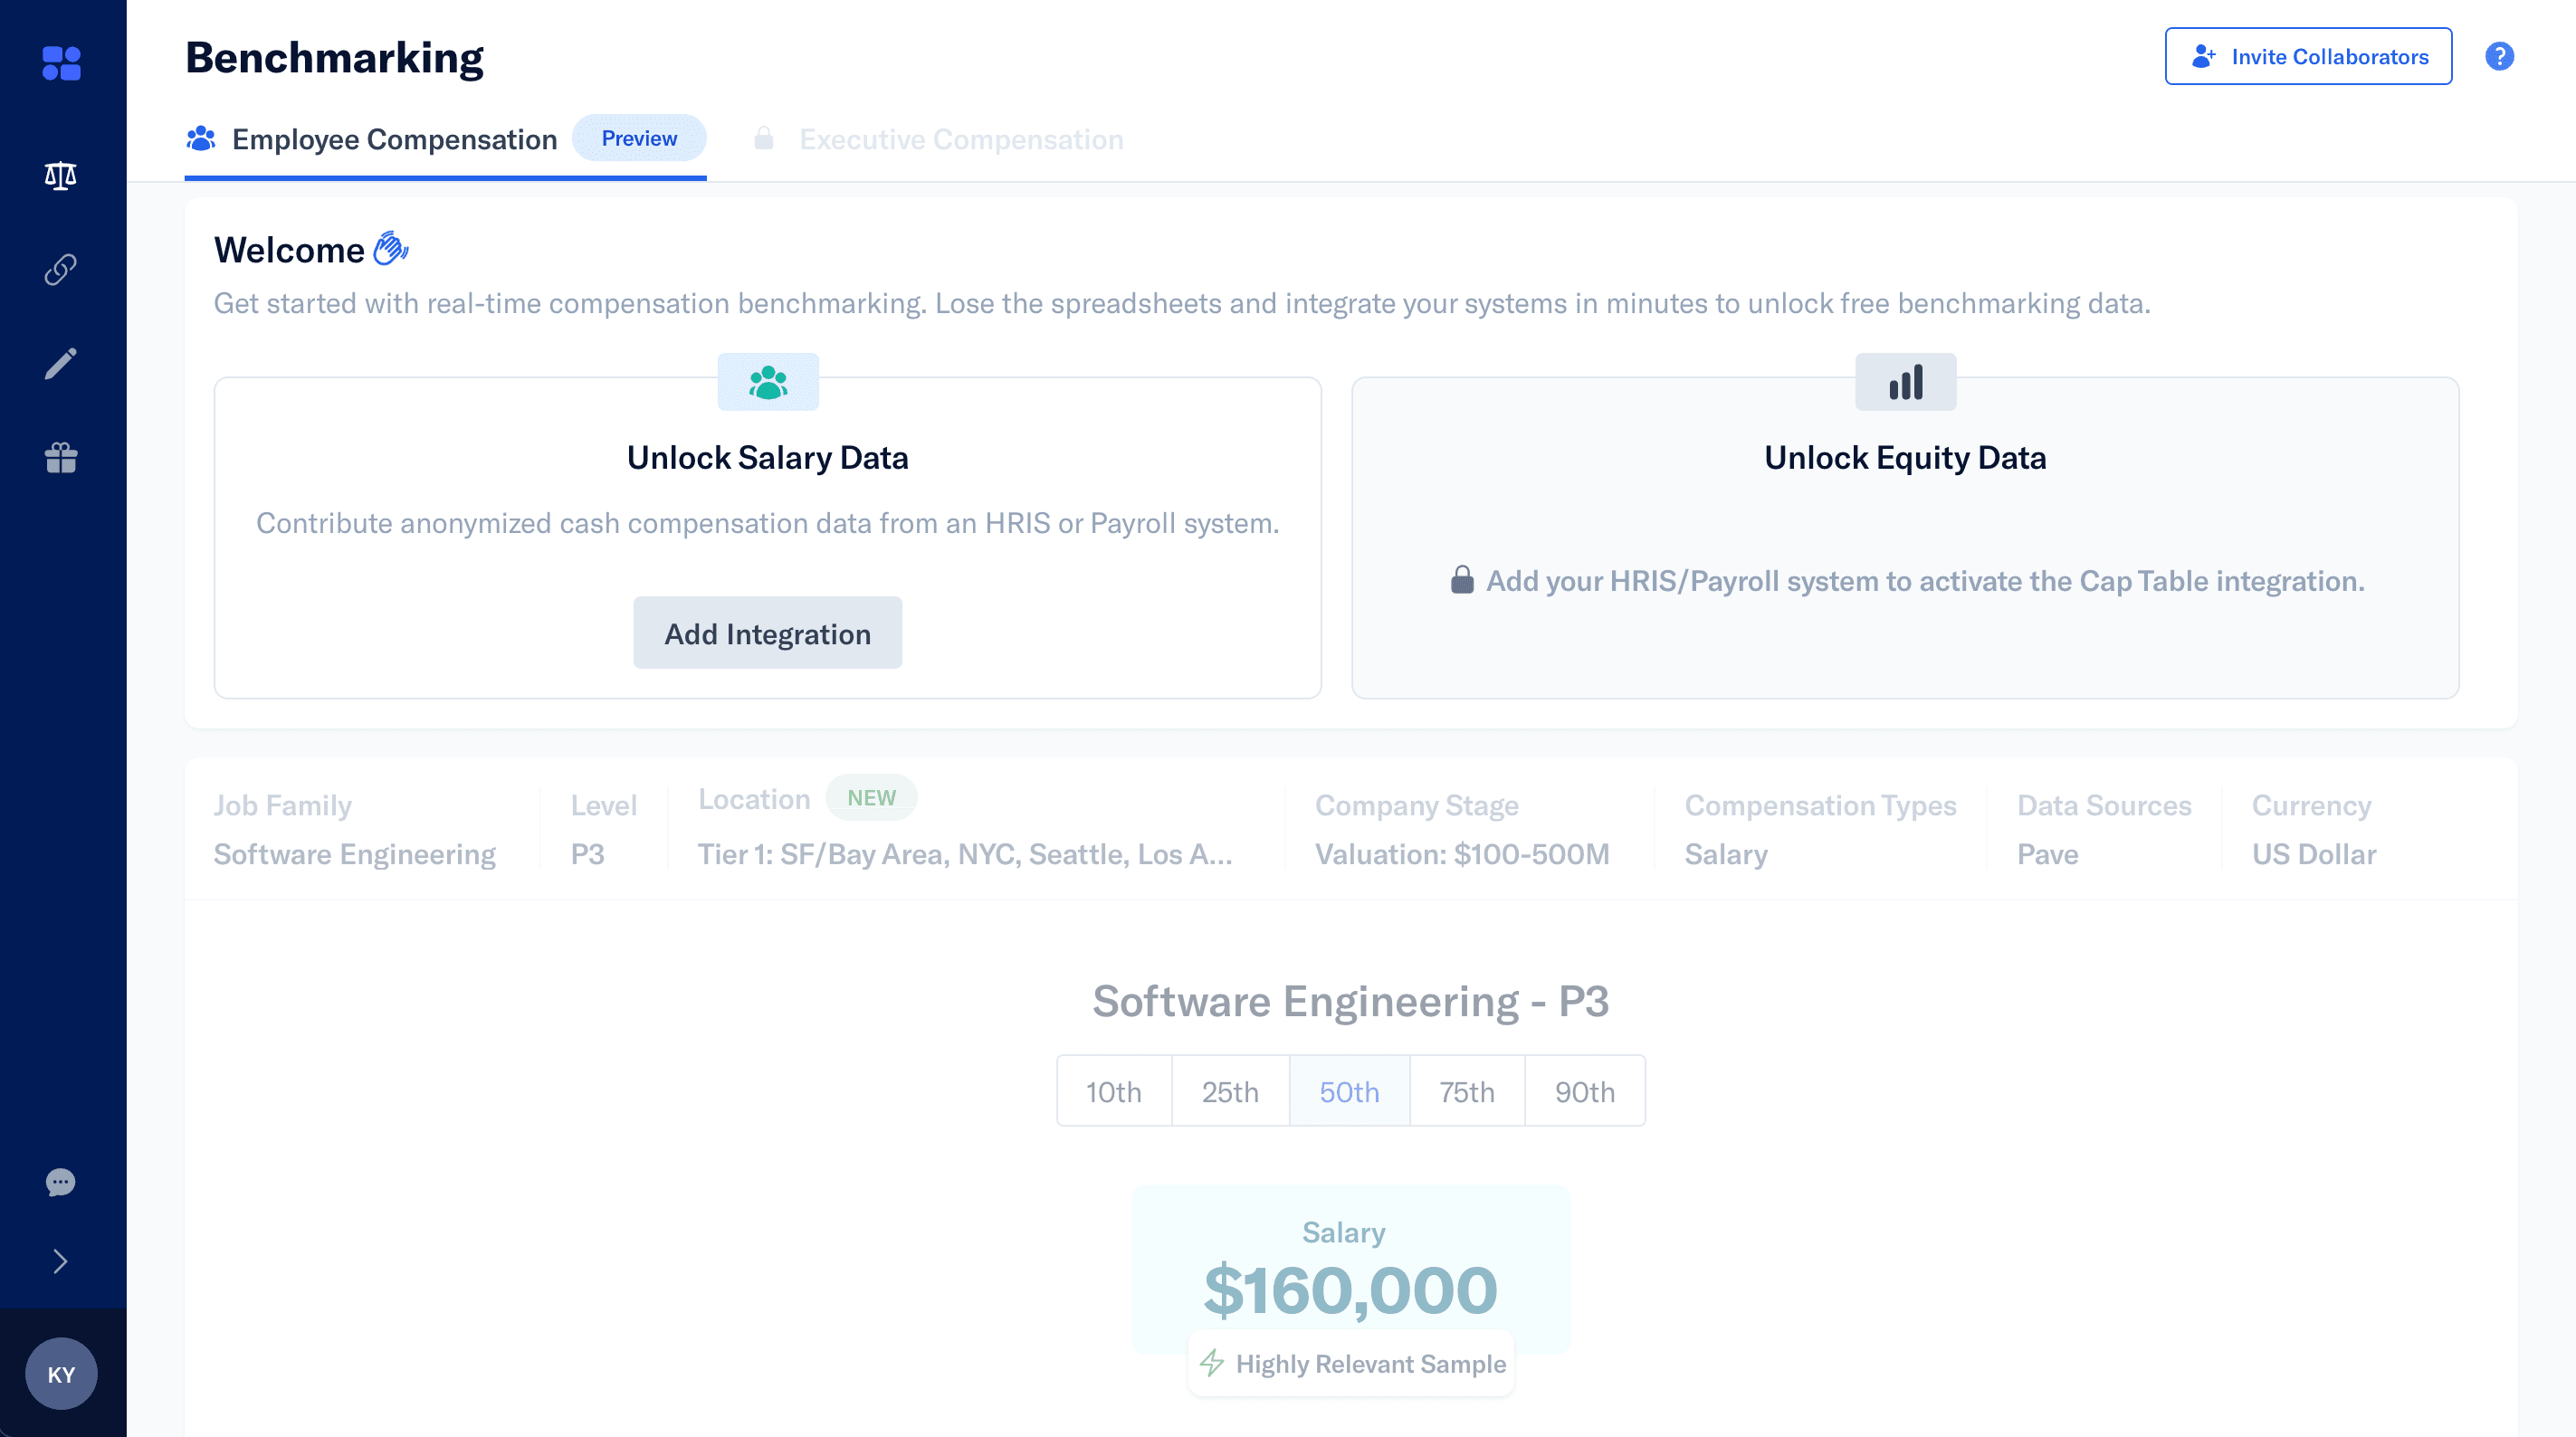The width and height of the screenshot is (2576, 1437).
Task: Click Invite Collaborators
Action: point(2307,56)
